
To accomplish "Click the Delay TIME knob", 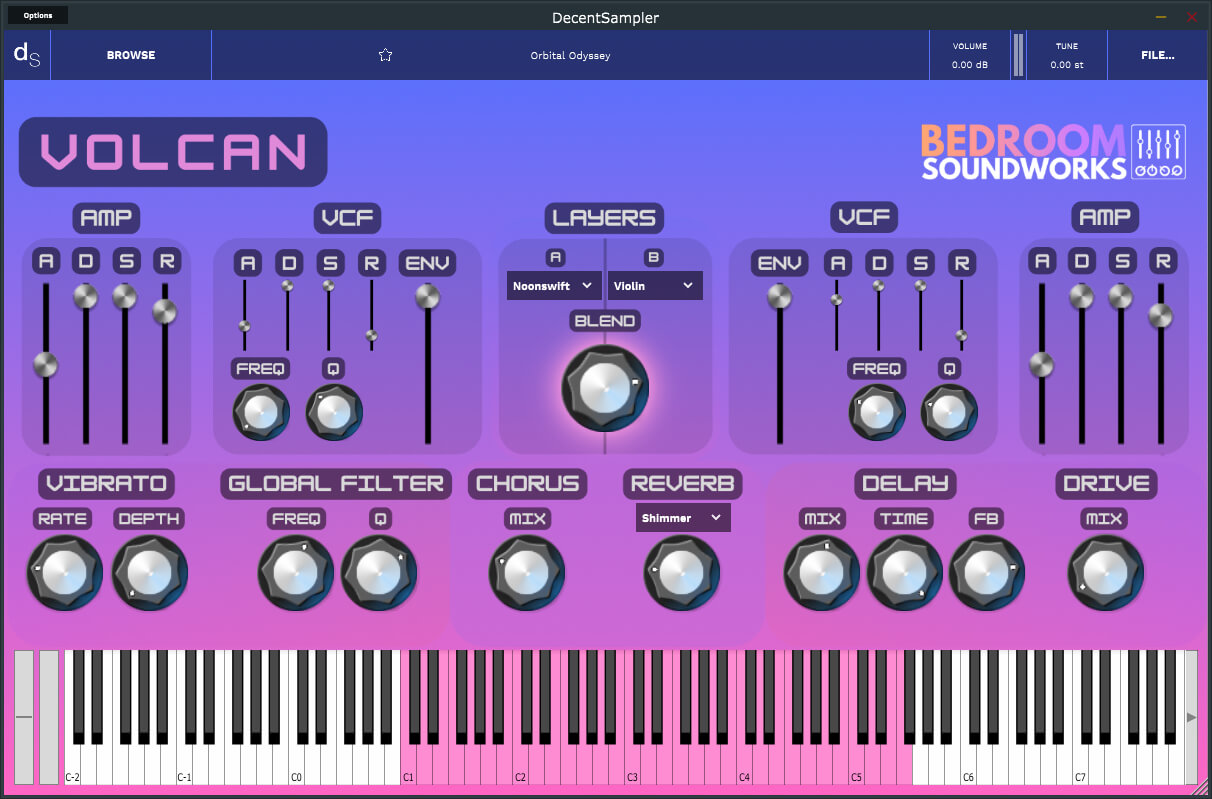I will [904, 573].
